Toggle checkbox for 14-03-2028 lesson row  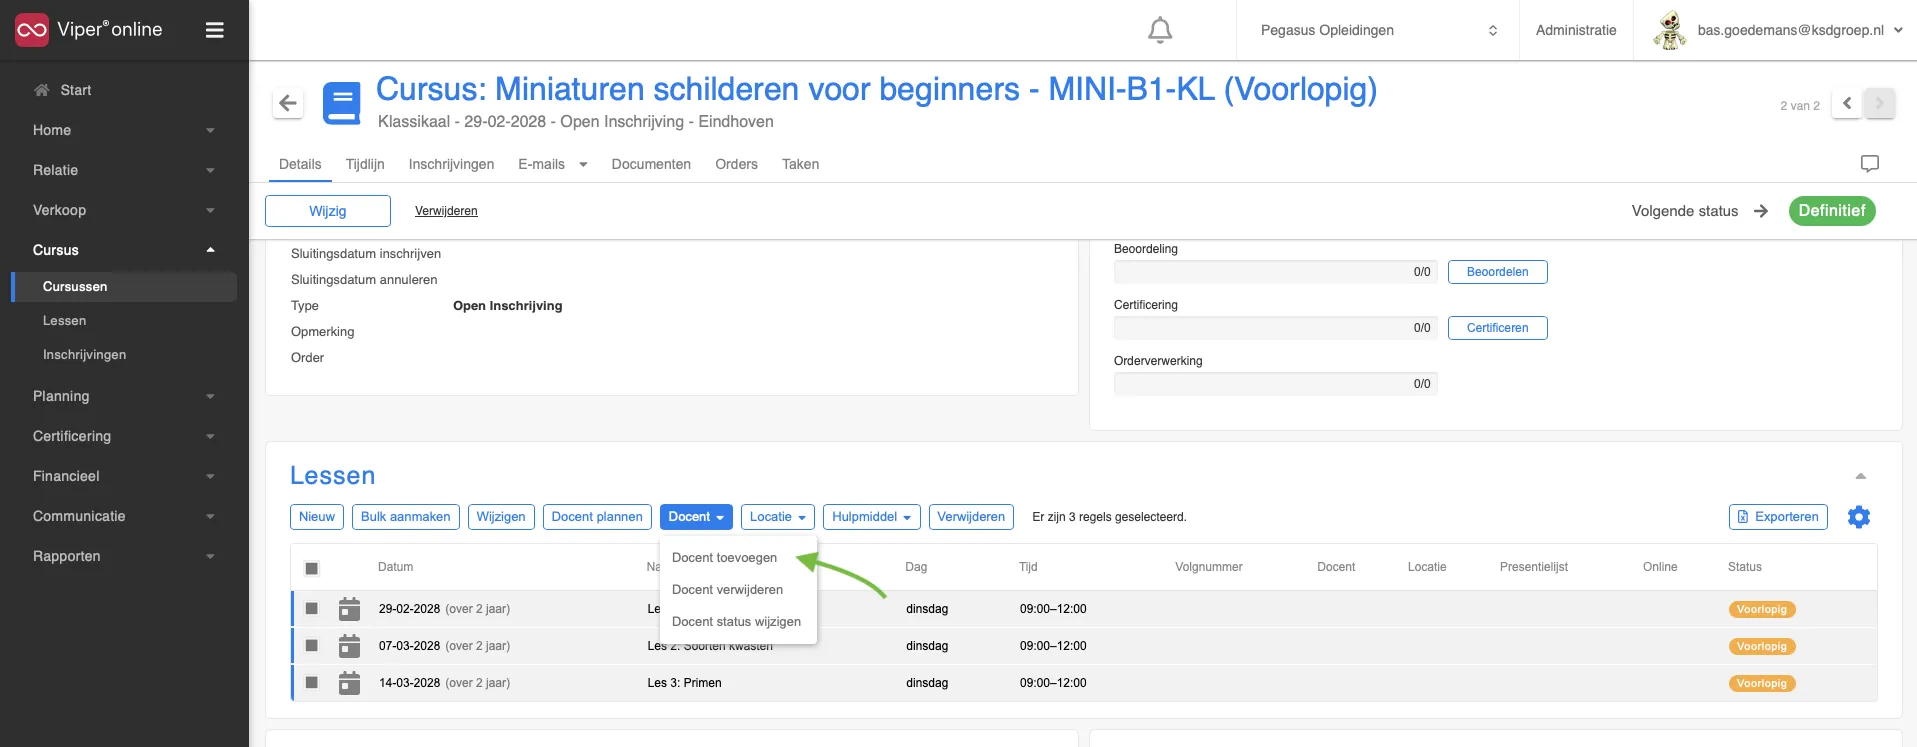click(312, 682)
